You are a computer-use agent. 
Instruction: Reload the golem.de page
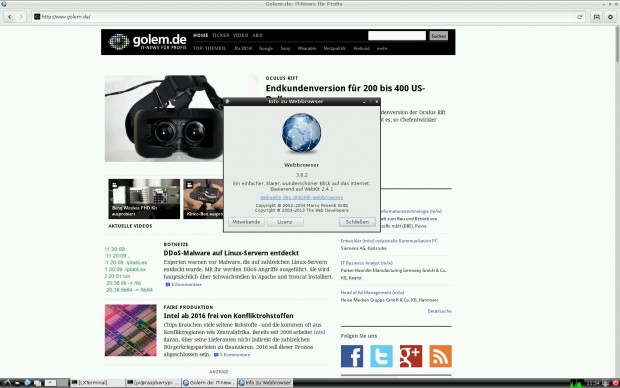(x=580, y=17)
